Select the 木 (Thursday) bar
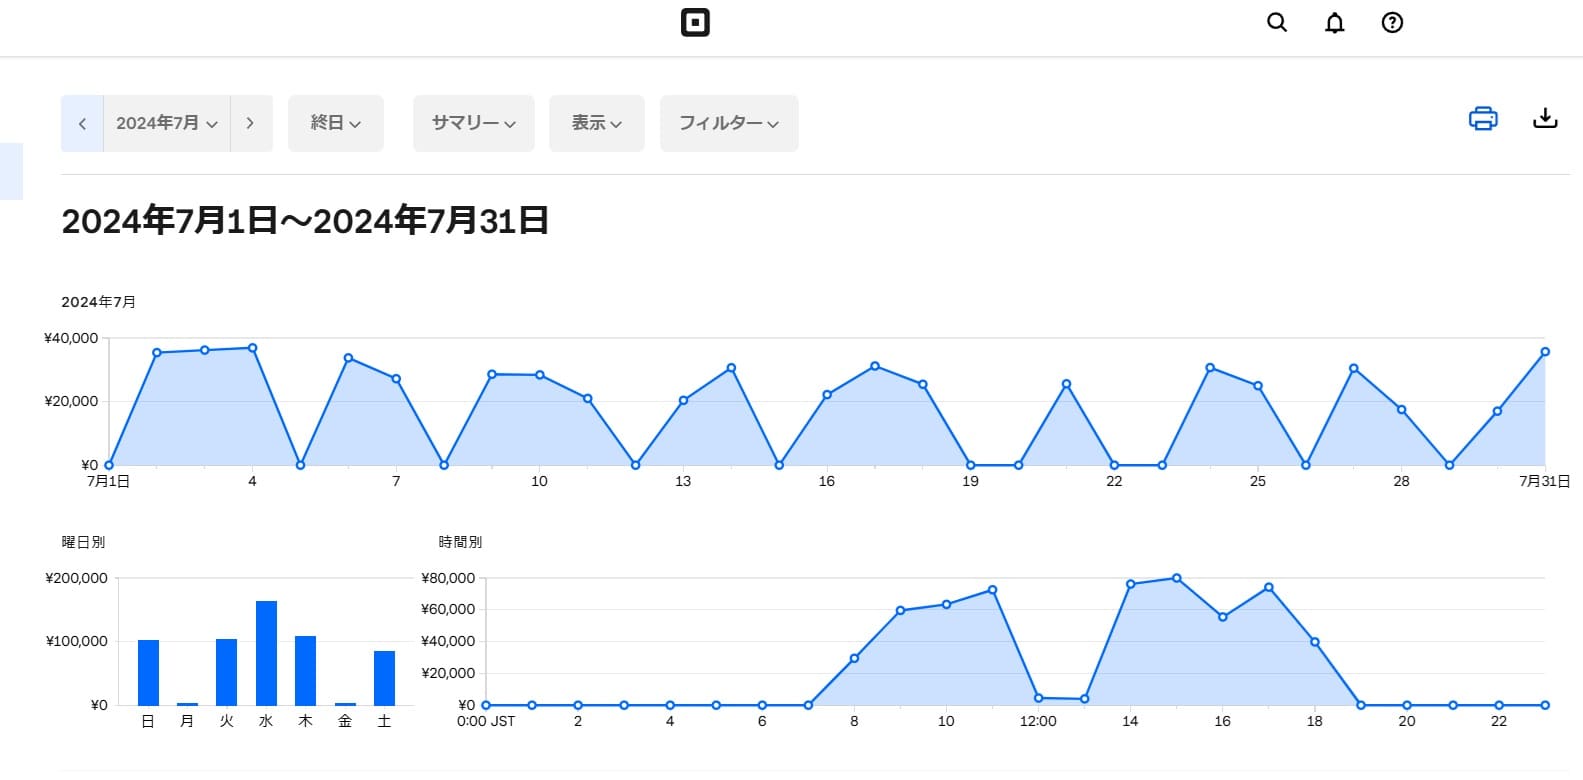This screenshot has width=1583, height=780. tap(305, 670)
